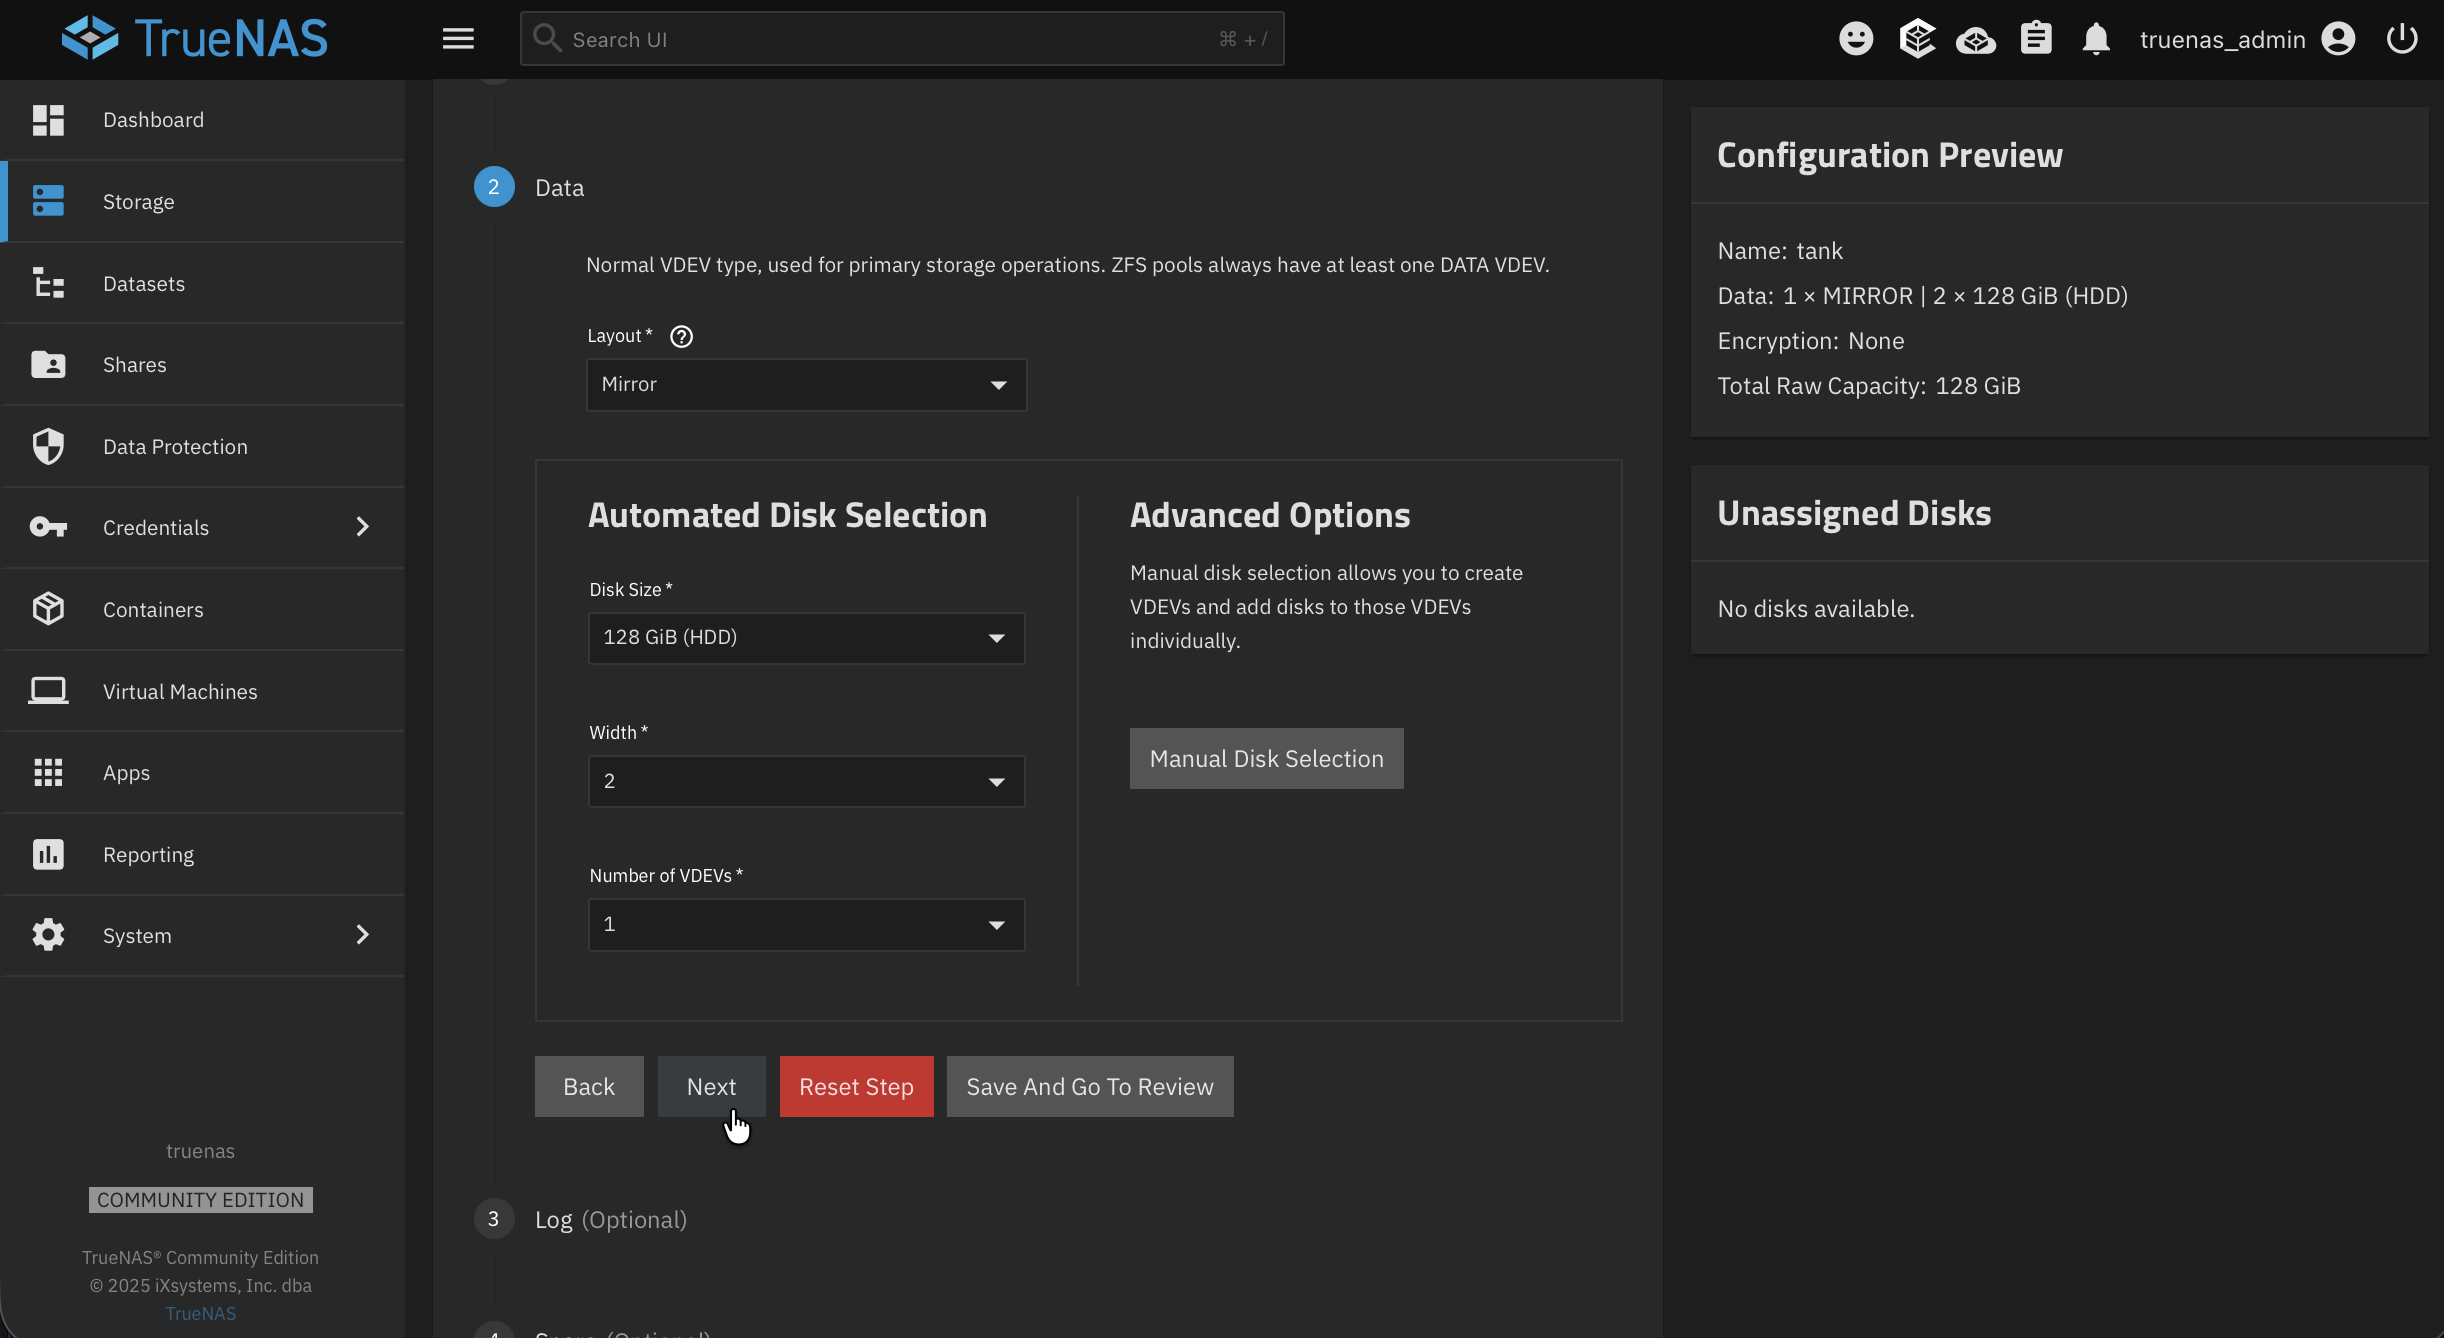Open the Number of VDEVs dropdown

coord(806,924)
